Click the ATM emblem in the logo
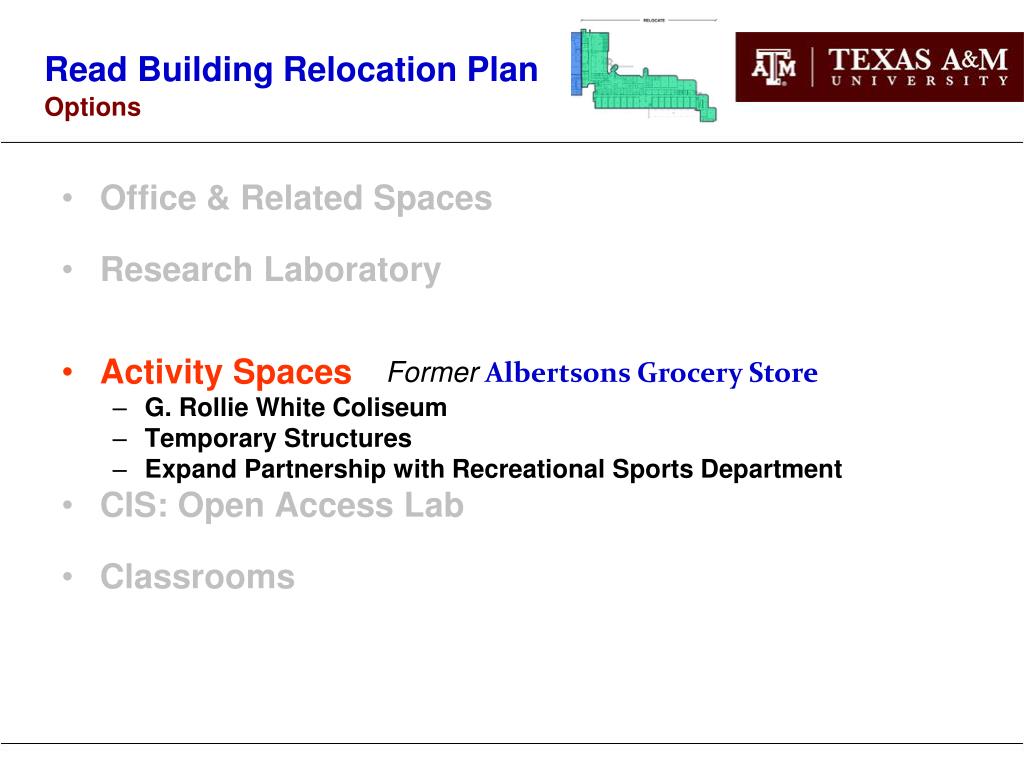This screenshot has height=768, width=1024. click(x=773, y=67)
